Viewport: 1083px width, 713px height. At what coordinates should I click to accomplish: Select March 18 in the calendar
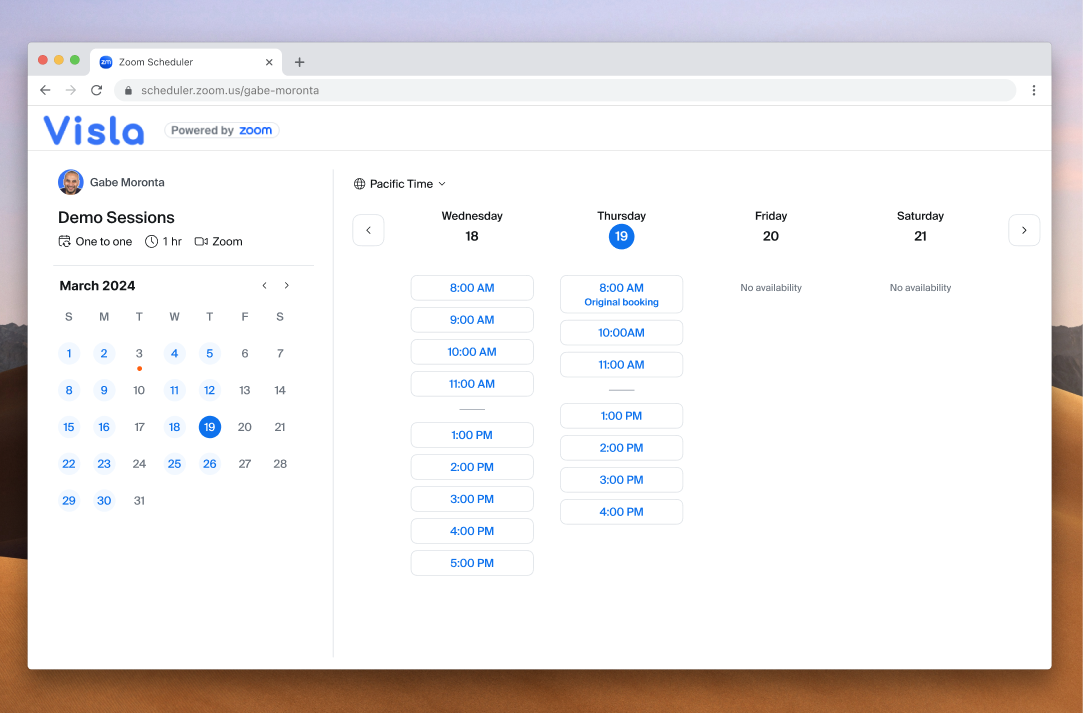[x=175, y=427]
